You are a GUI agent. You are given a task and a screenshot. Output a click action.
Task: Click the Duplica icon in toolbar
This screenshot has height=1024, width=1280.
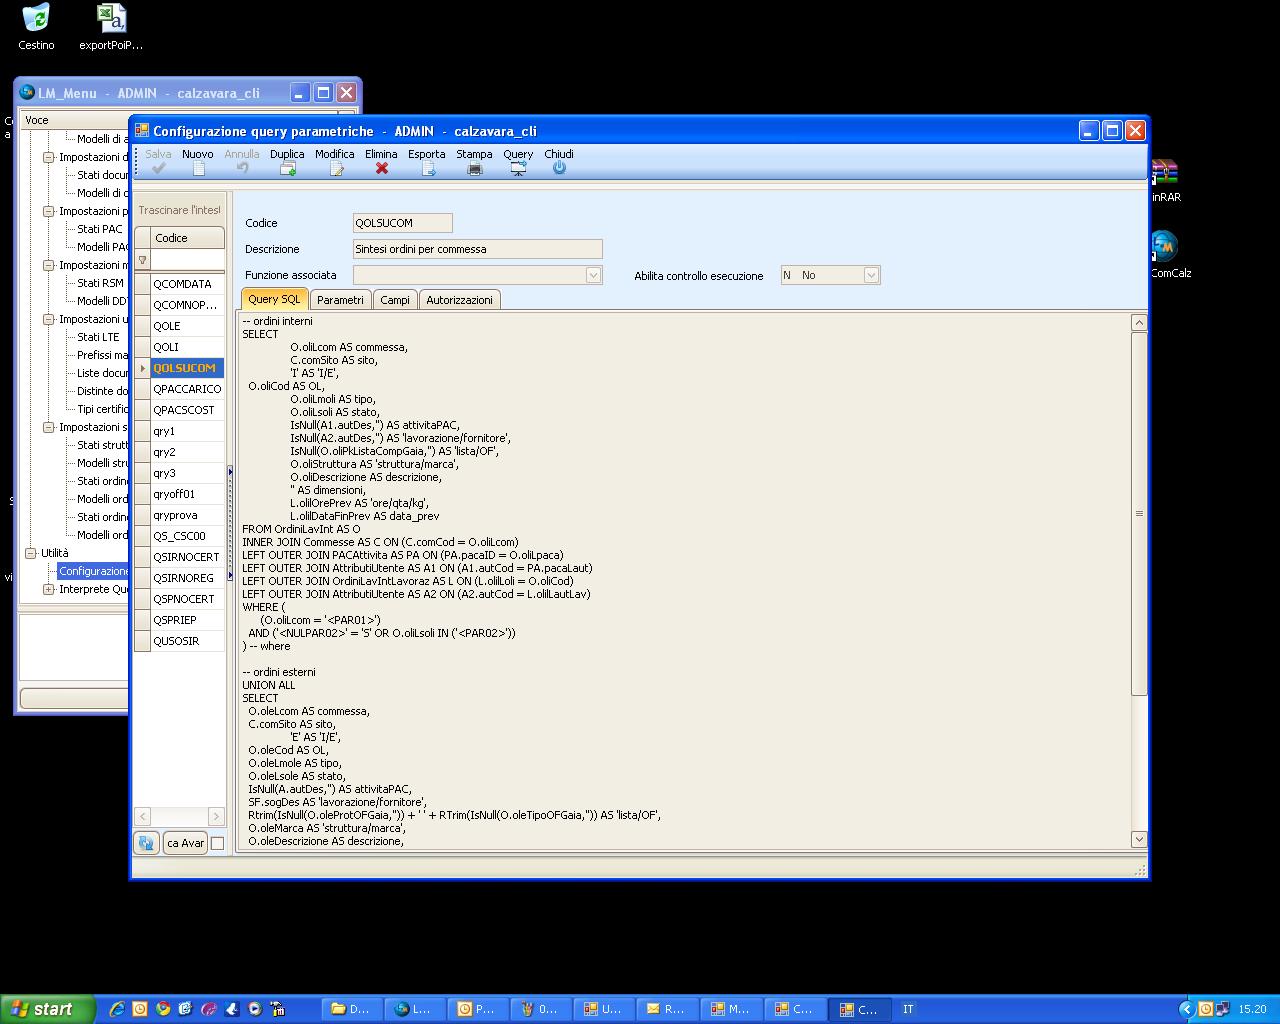[x=287, y=169]
